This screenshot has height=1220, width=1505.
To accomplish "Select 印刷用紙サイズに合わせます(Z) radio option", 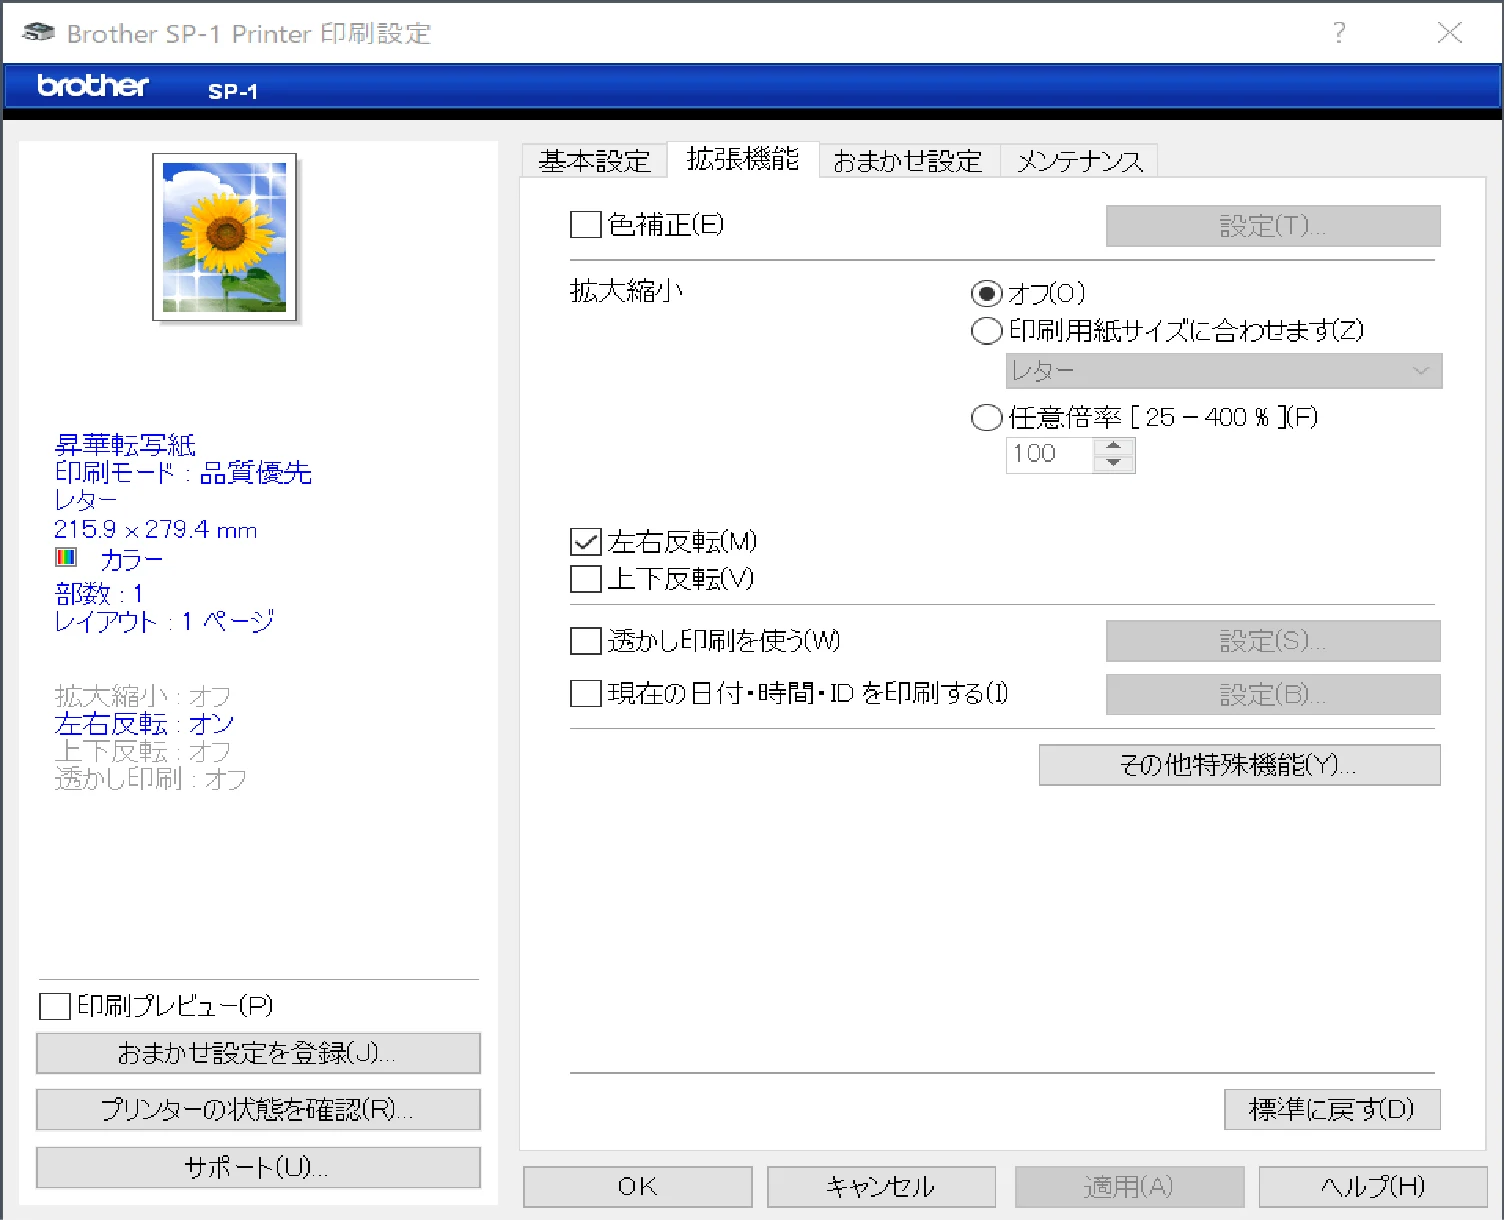I will coord(986,330).
